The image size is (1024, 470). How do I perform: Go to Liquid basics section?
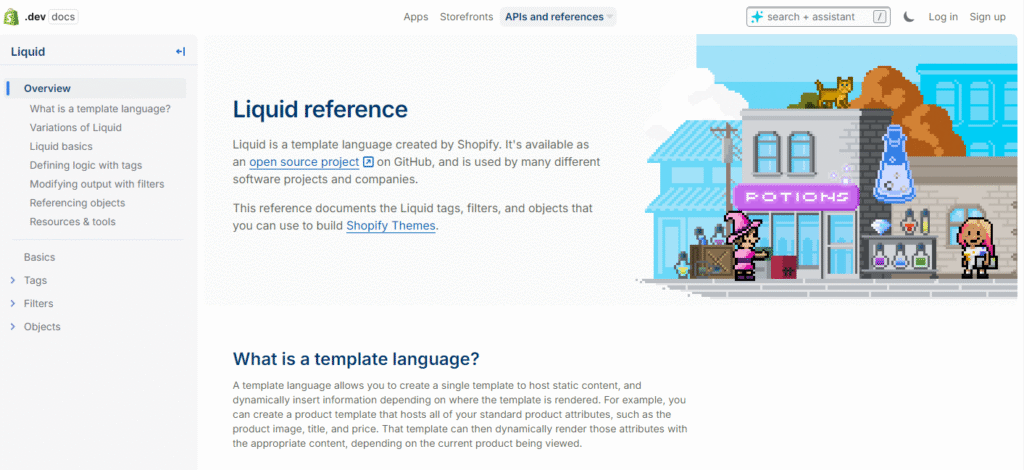[x=61, y=146]
